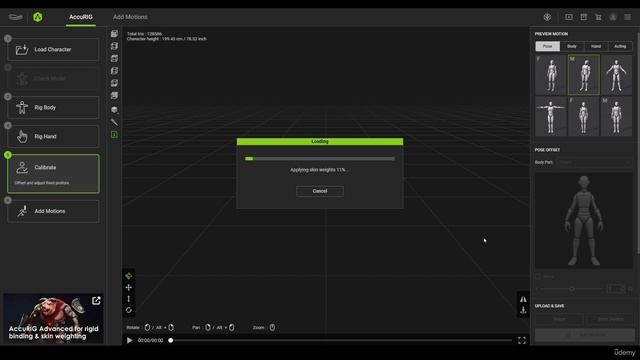Switch to the Add Motions top tab
This screenshot has height=360, width=640.
coord(130,17)
